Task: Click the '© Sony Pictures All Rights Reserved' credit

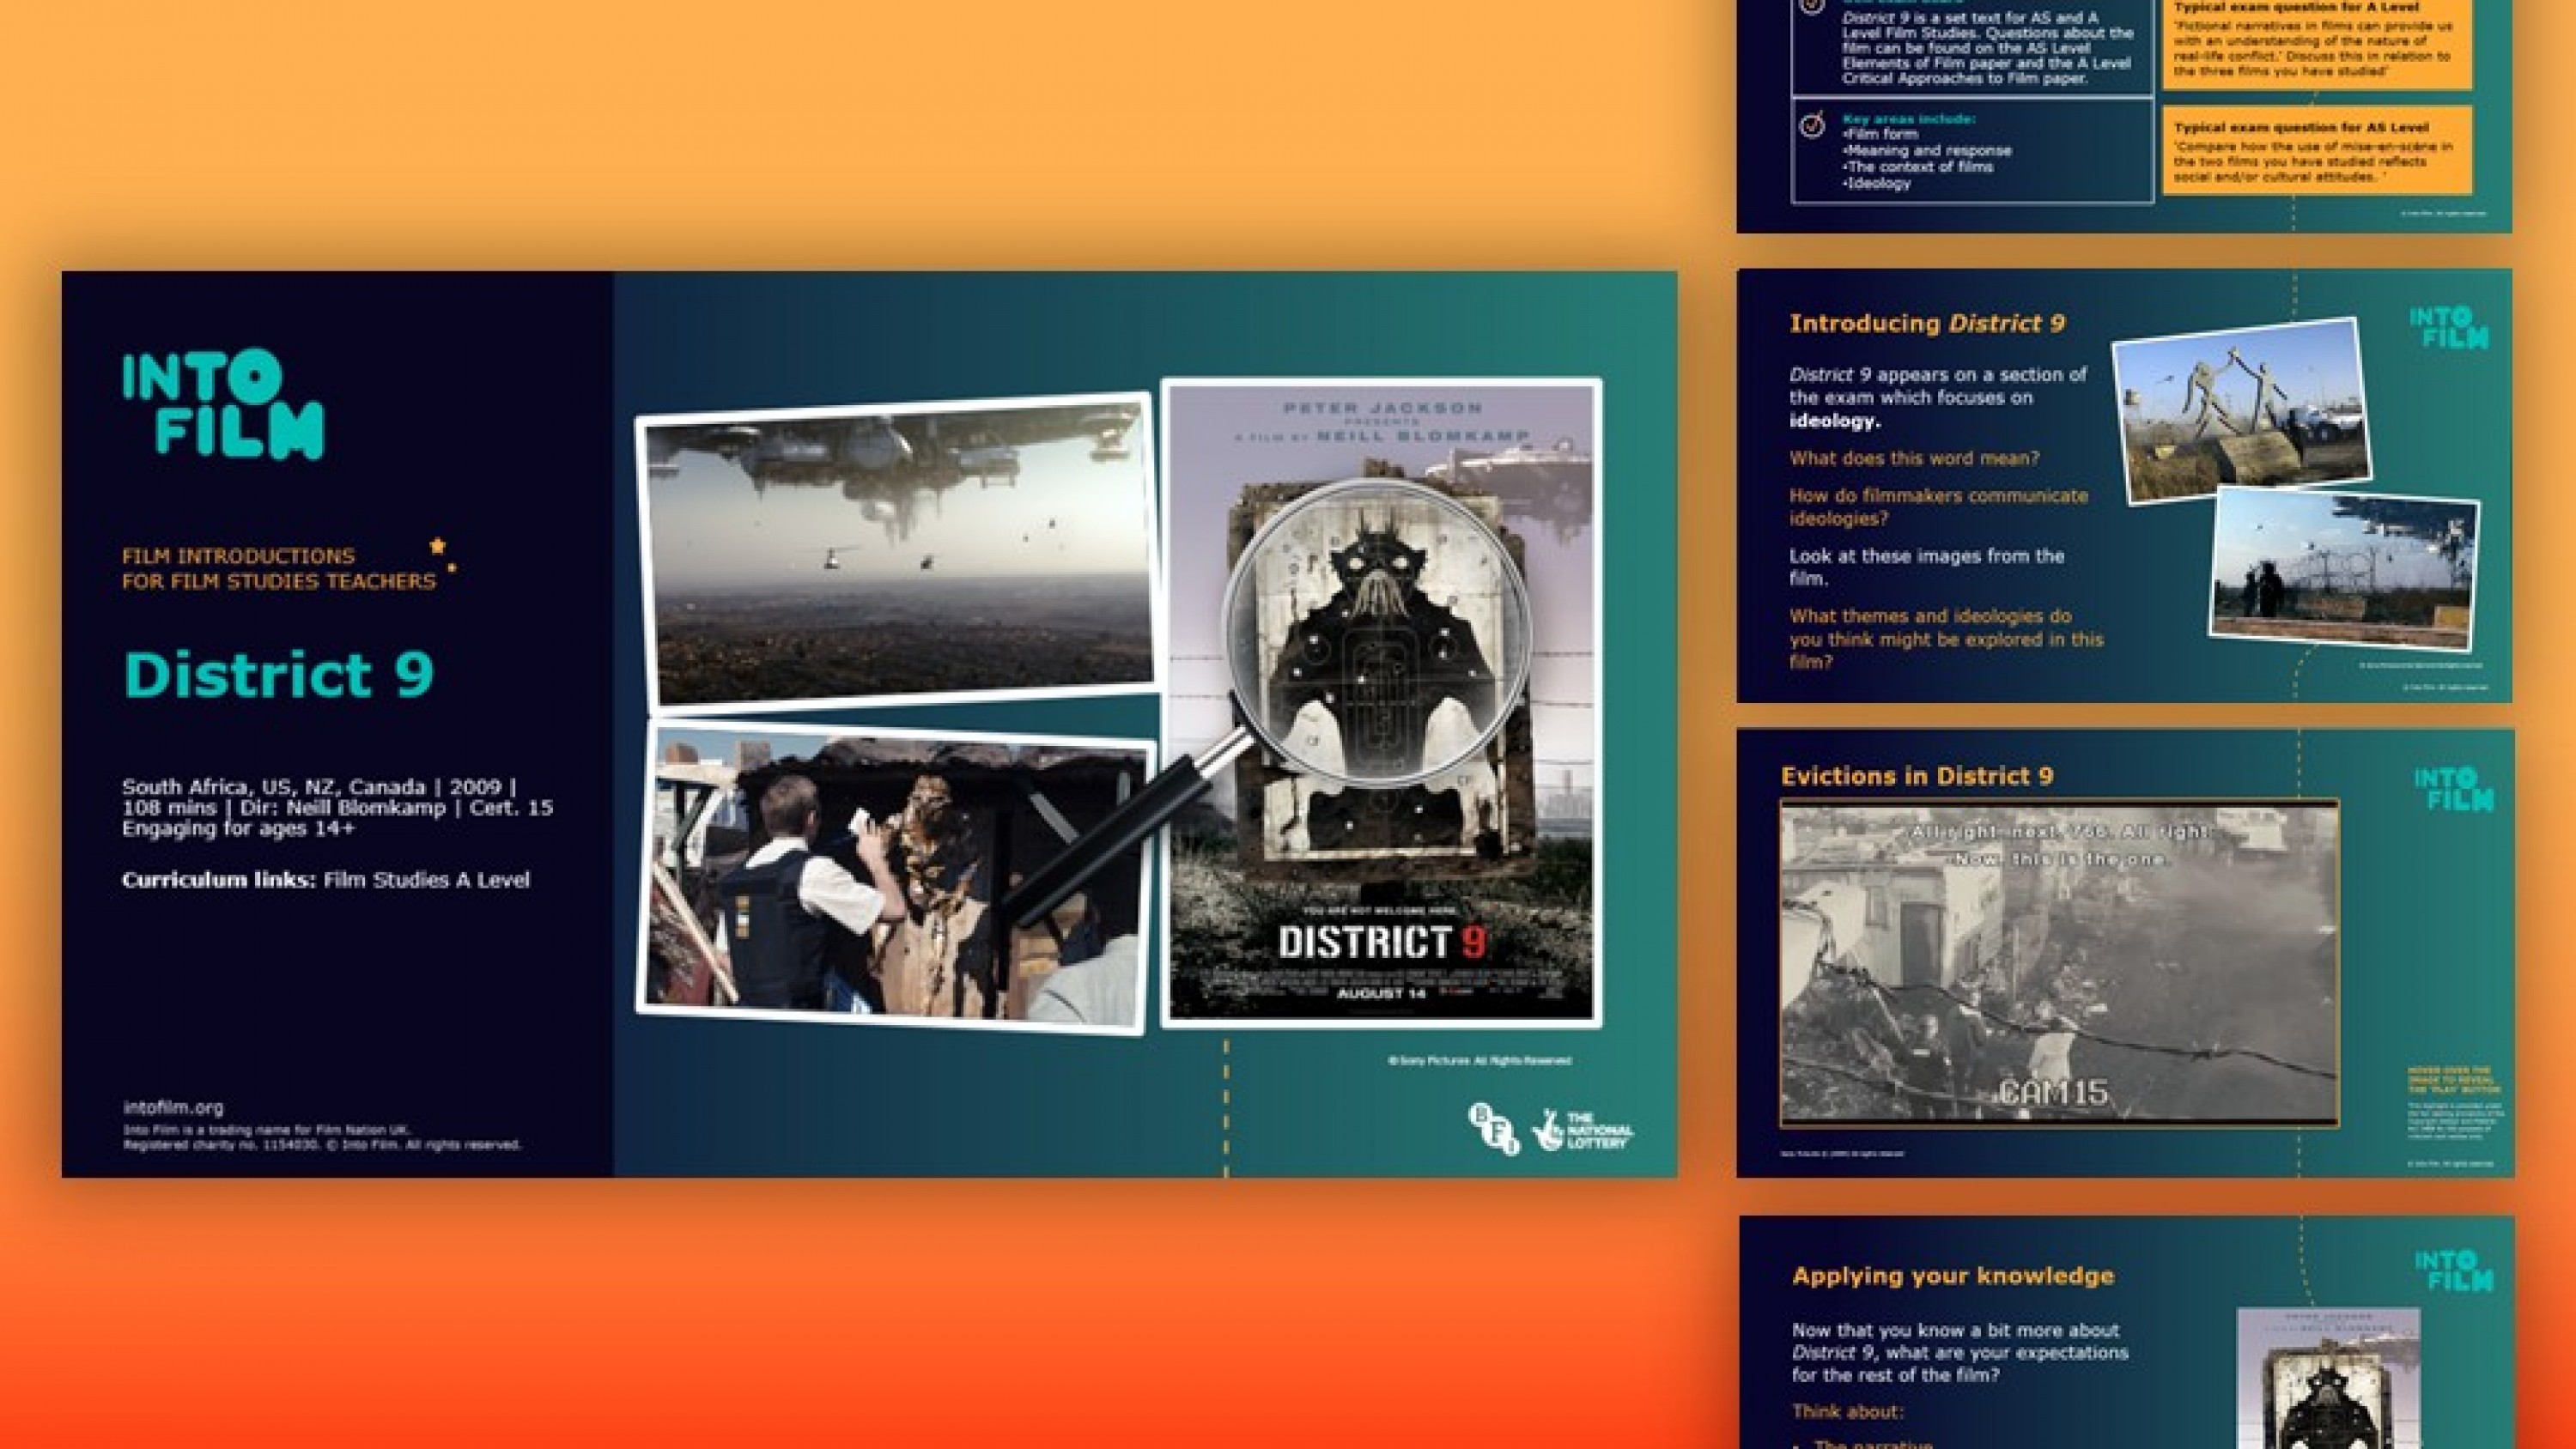Action: pos(1479,1061)
